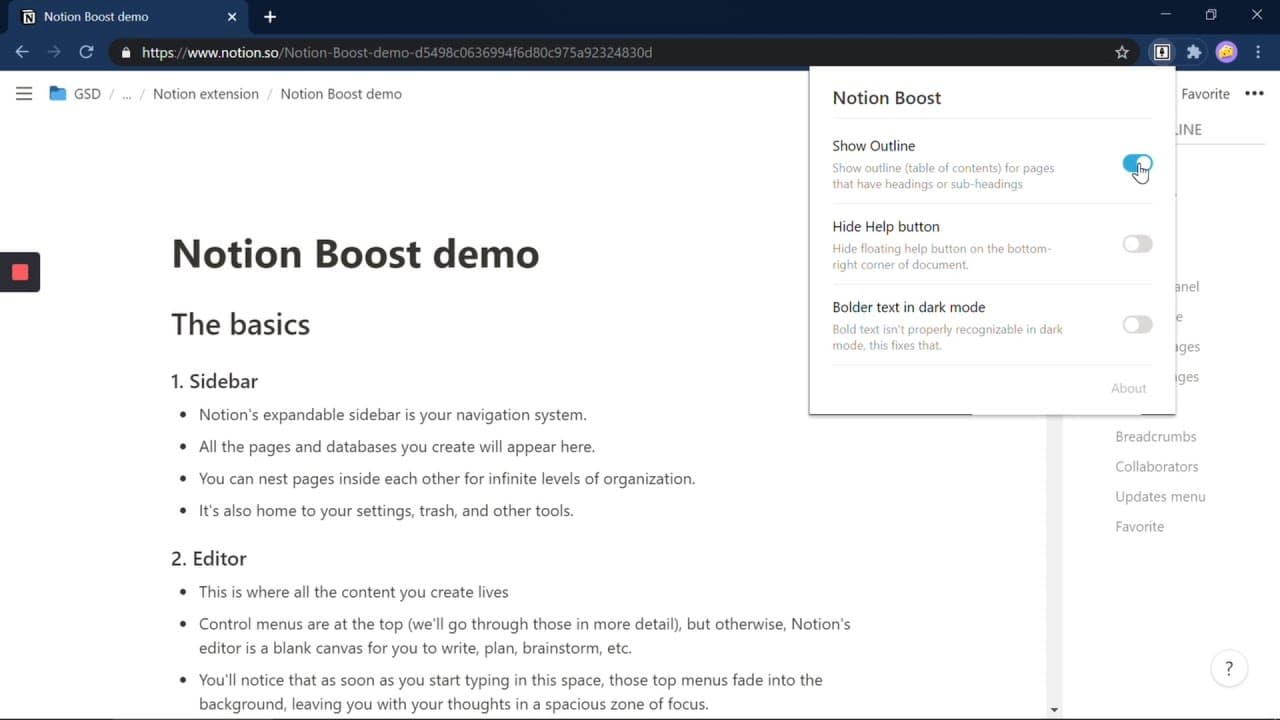Go to Notion extension breadcrumb
The width and height of the screenshot is (1280, 720).
click(x=206, y=94)
